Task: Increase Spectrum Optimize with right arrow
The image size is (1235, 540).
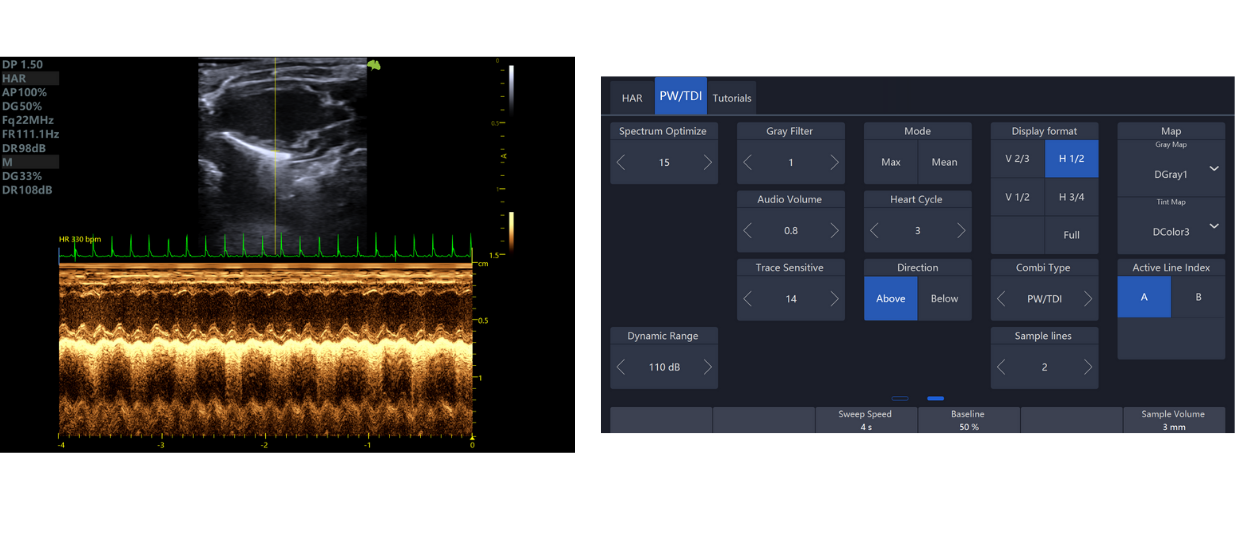Action: tap(707, 162)
